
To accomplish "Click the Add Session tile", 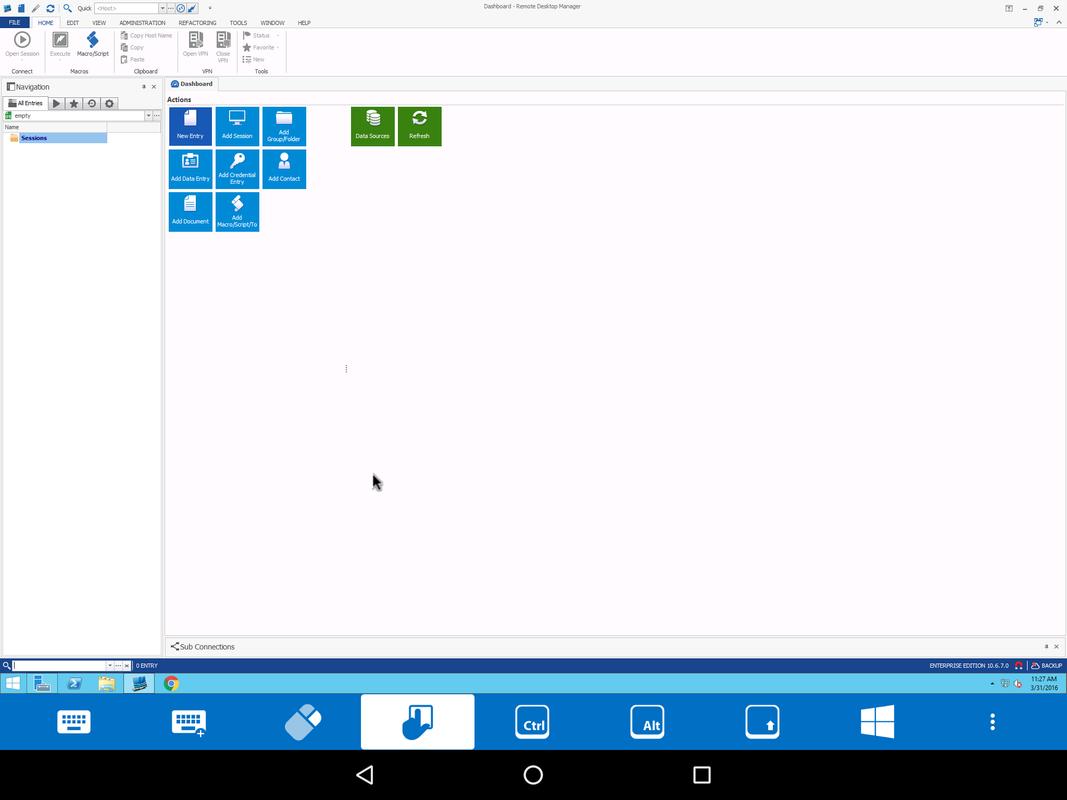I will 237,126.
